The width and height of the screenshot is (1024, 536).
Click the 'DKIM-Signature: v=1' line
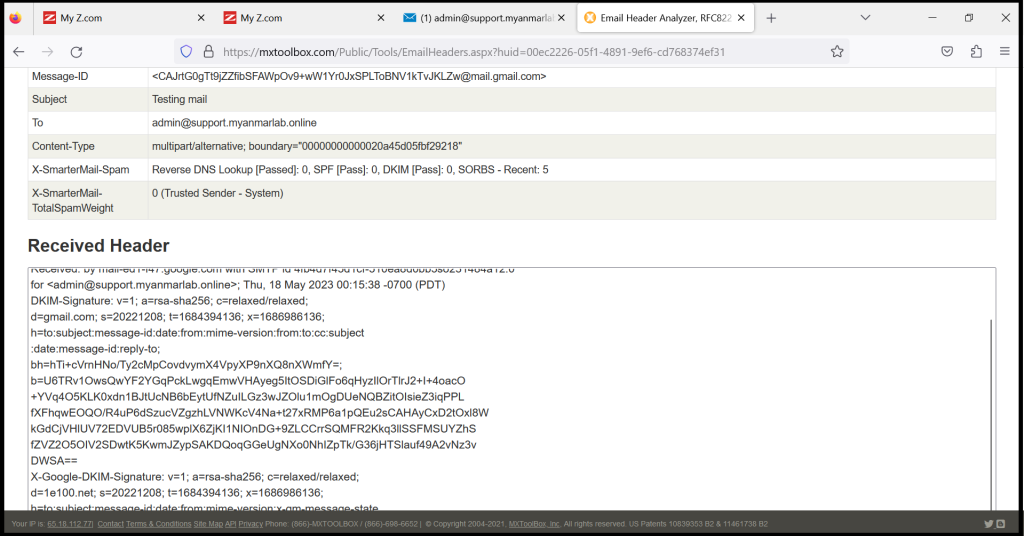coord(169,301)
